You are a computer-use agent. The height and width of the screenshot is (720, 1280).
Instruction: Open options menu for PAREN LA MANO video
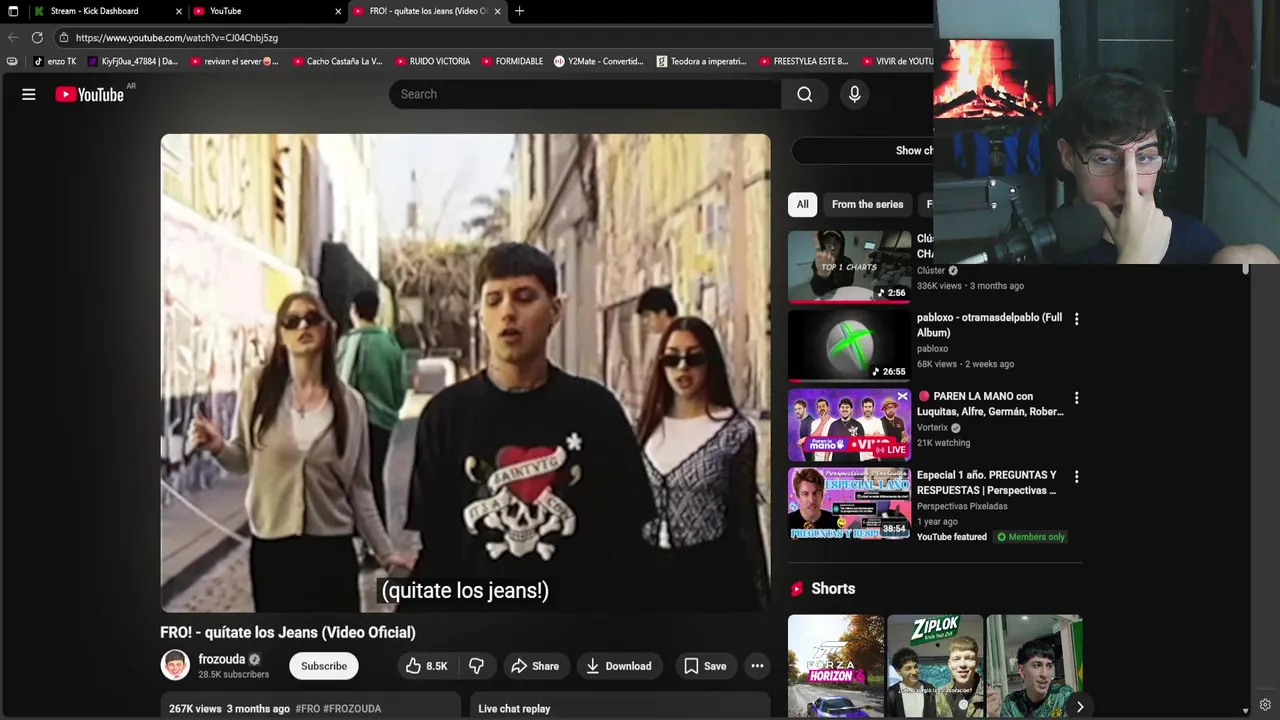[x=1076, y=398]
